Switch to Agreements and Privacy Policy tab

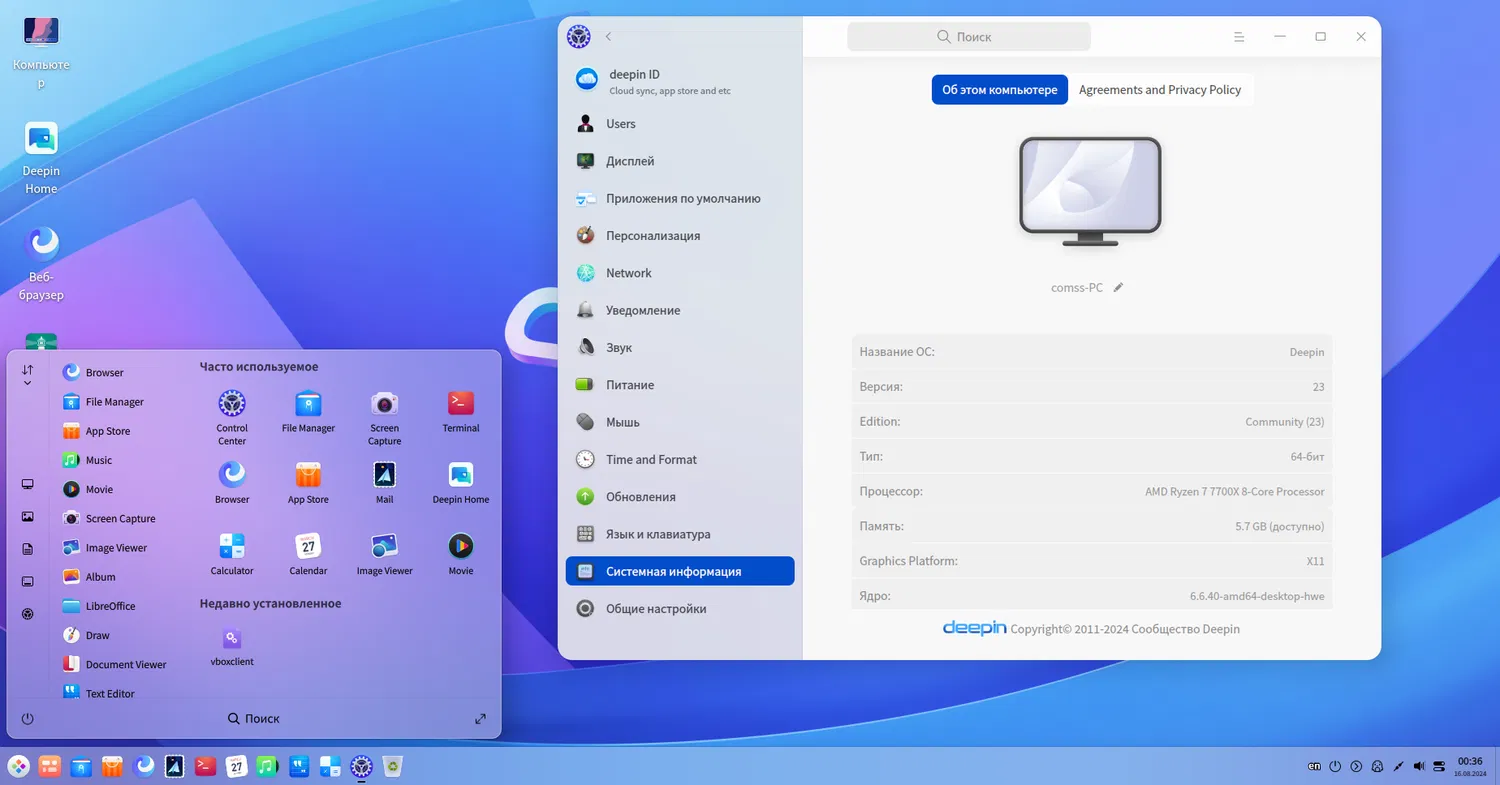click(1159, 90)
